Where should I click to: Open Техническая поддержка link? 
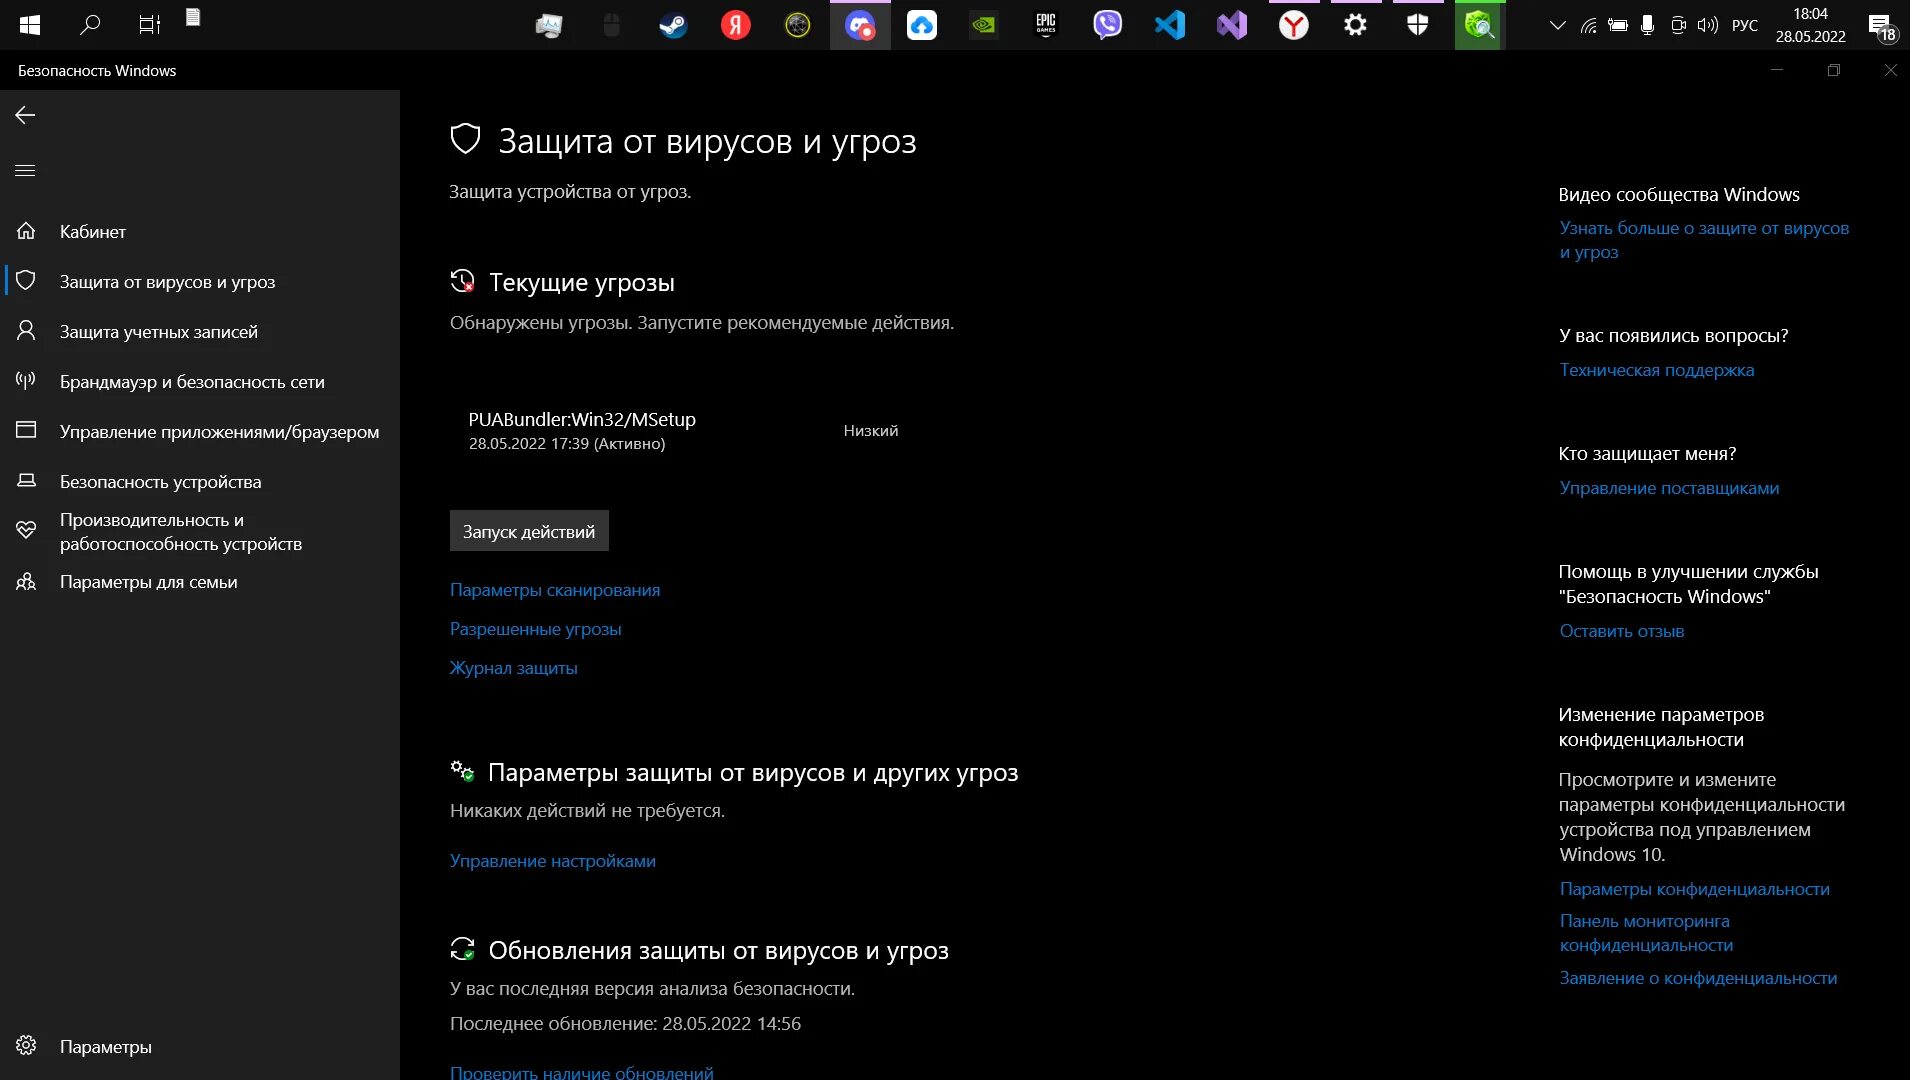tap(1657, 369)
